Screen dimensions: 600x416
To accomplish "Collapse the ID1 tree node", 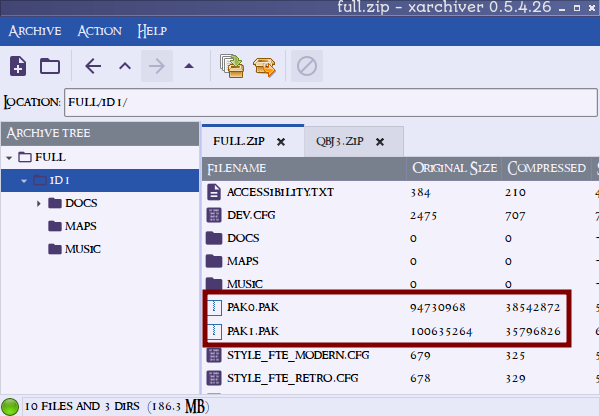I will point(24,181).
